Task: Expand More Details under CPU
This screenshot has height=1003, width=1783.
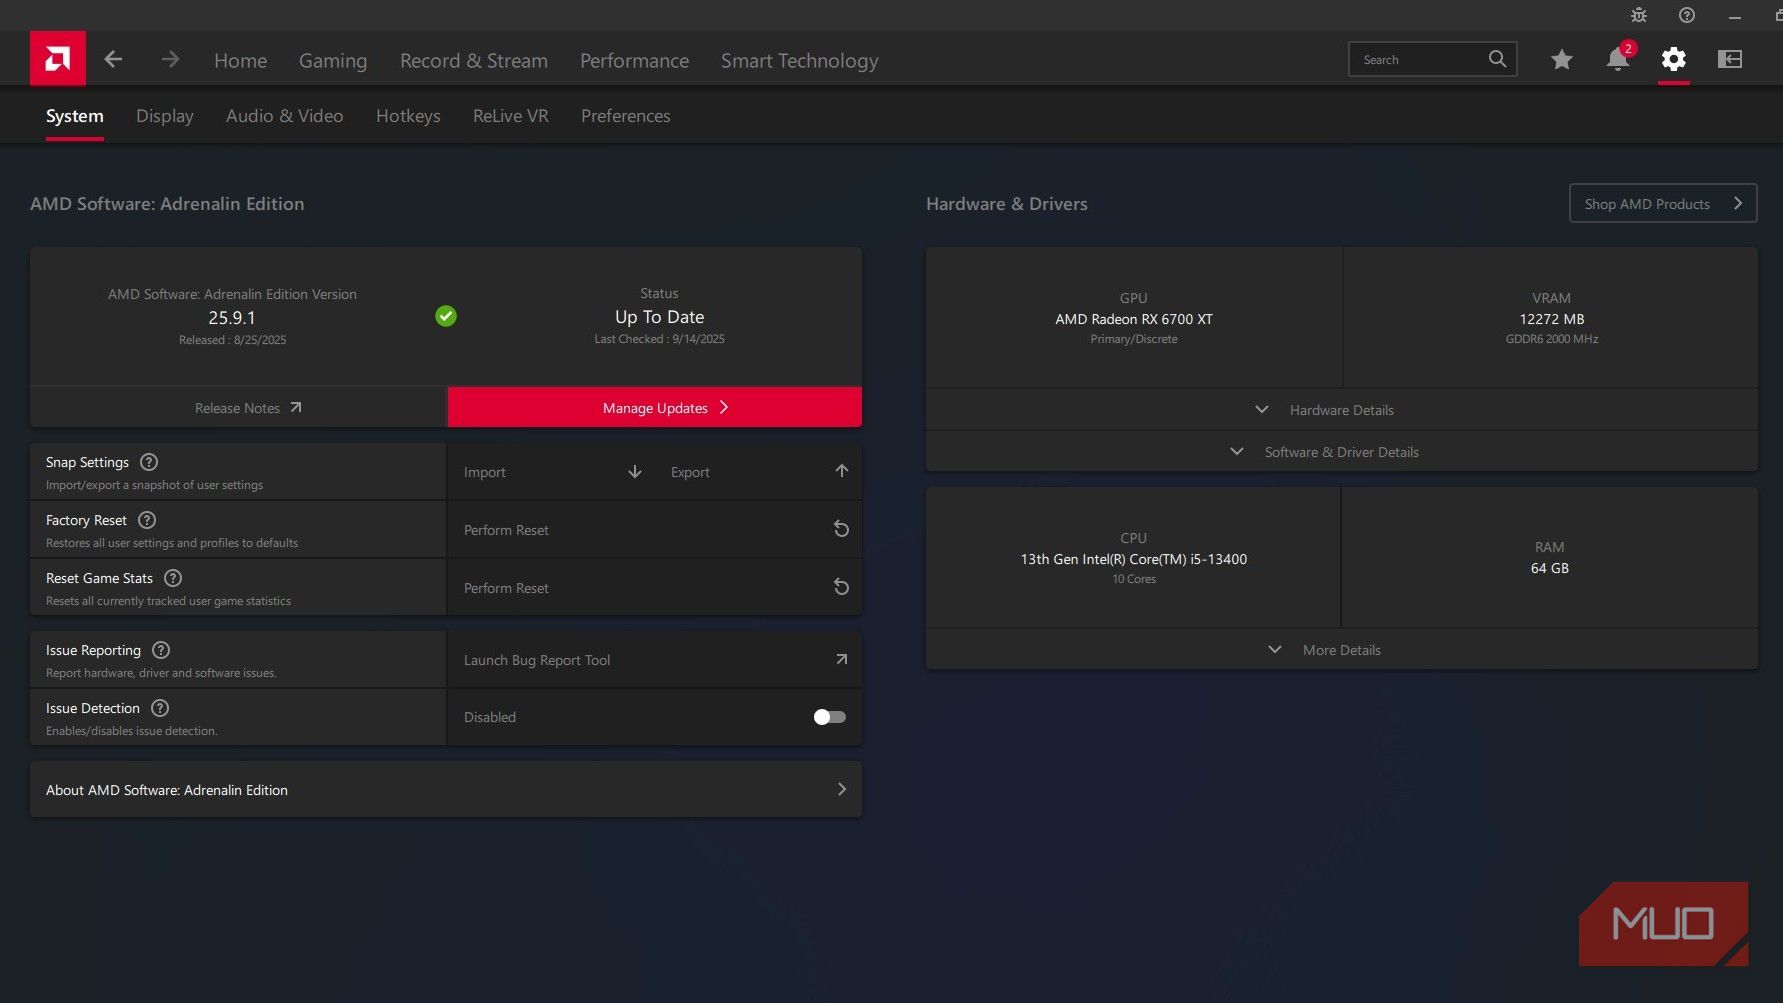Action: coord(1340,650)
